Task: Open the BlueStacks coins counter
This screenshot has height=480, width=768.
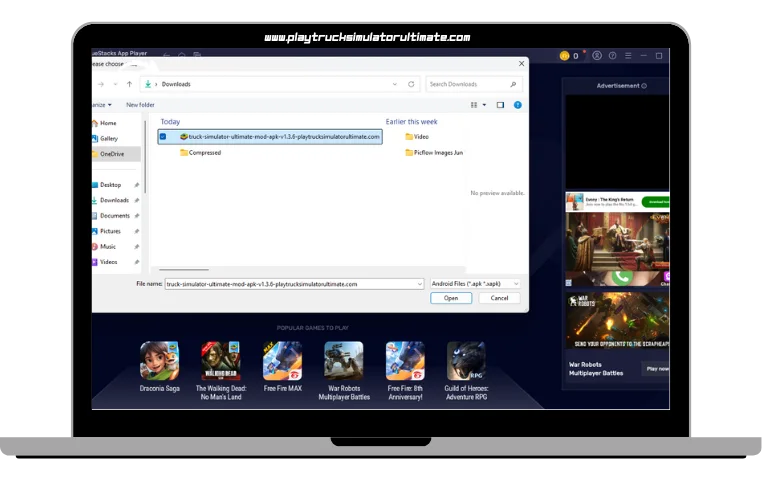Action: click(569, 56)
